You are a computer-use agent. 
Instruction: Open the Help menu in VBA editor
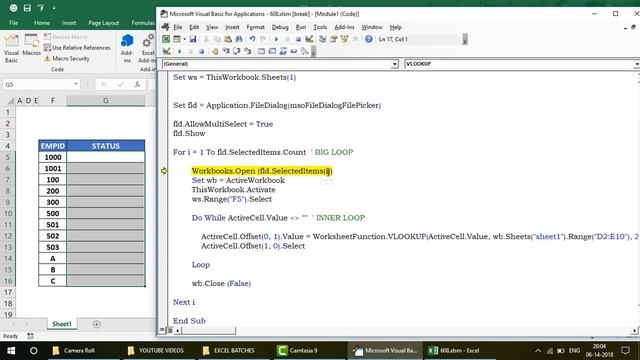pos(396,27)
